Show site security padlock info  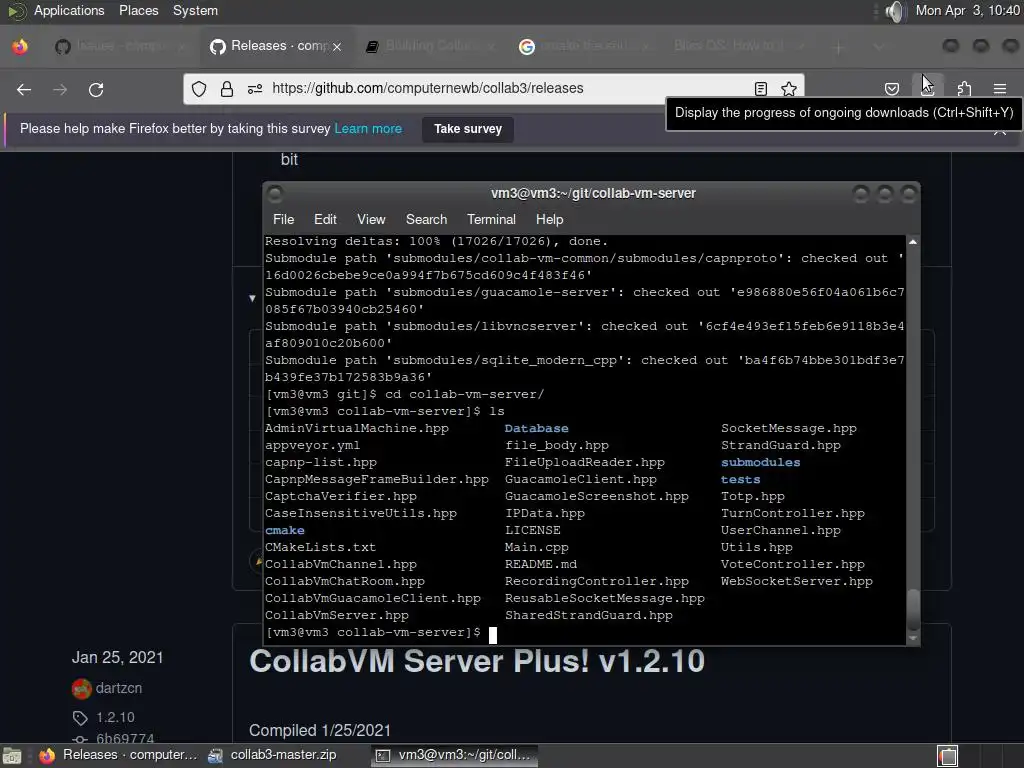227,89
